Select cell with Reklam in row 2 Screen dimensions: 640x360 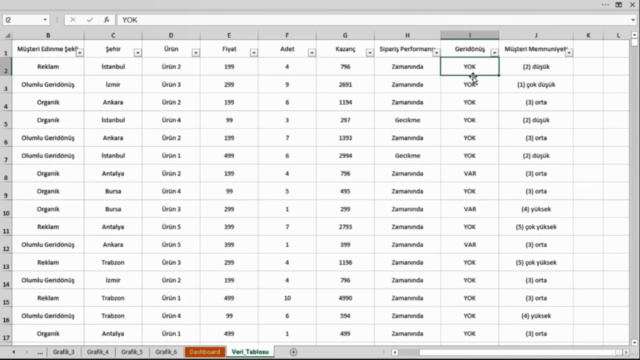(48, 67)
